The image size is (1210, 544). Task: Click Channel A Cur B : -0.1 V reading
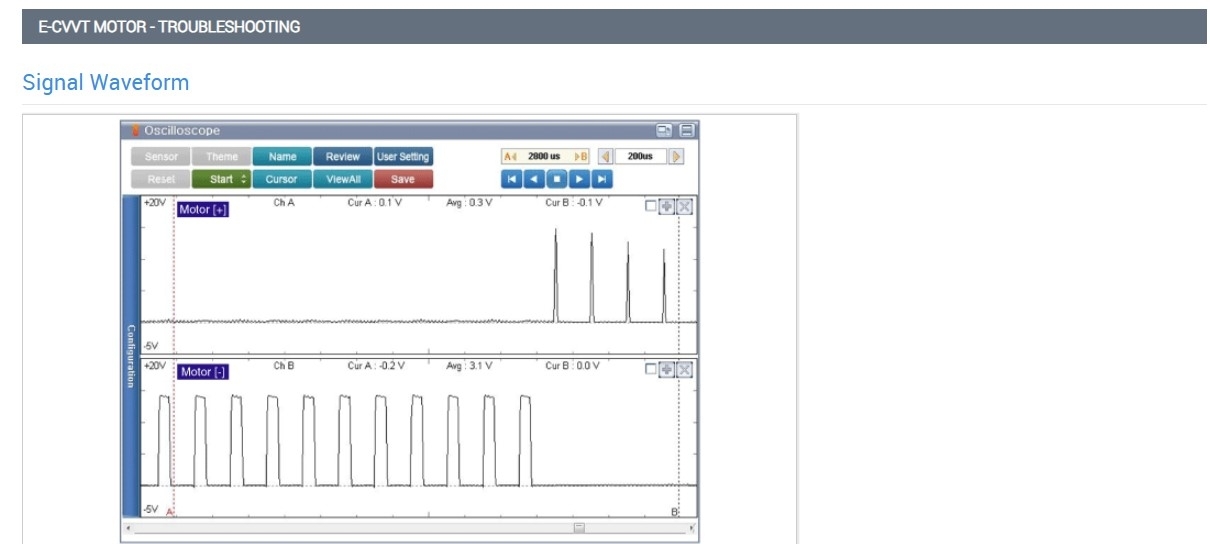point(574,202)
